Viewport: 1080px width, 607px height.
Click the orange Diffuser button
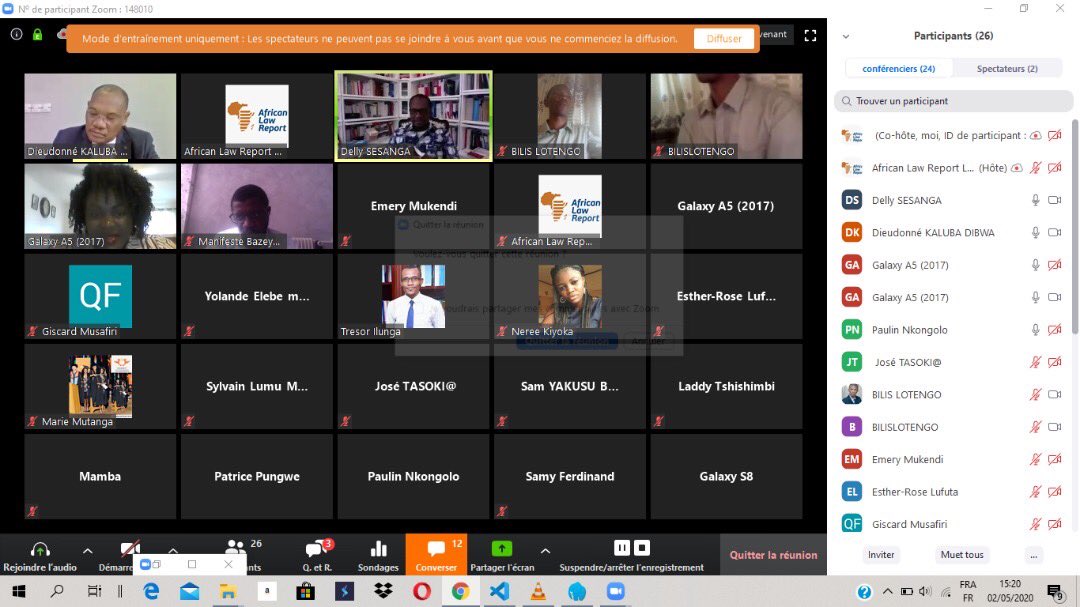(x=724, y=39)
